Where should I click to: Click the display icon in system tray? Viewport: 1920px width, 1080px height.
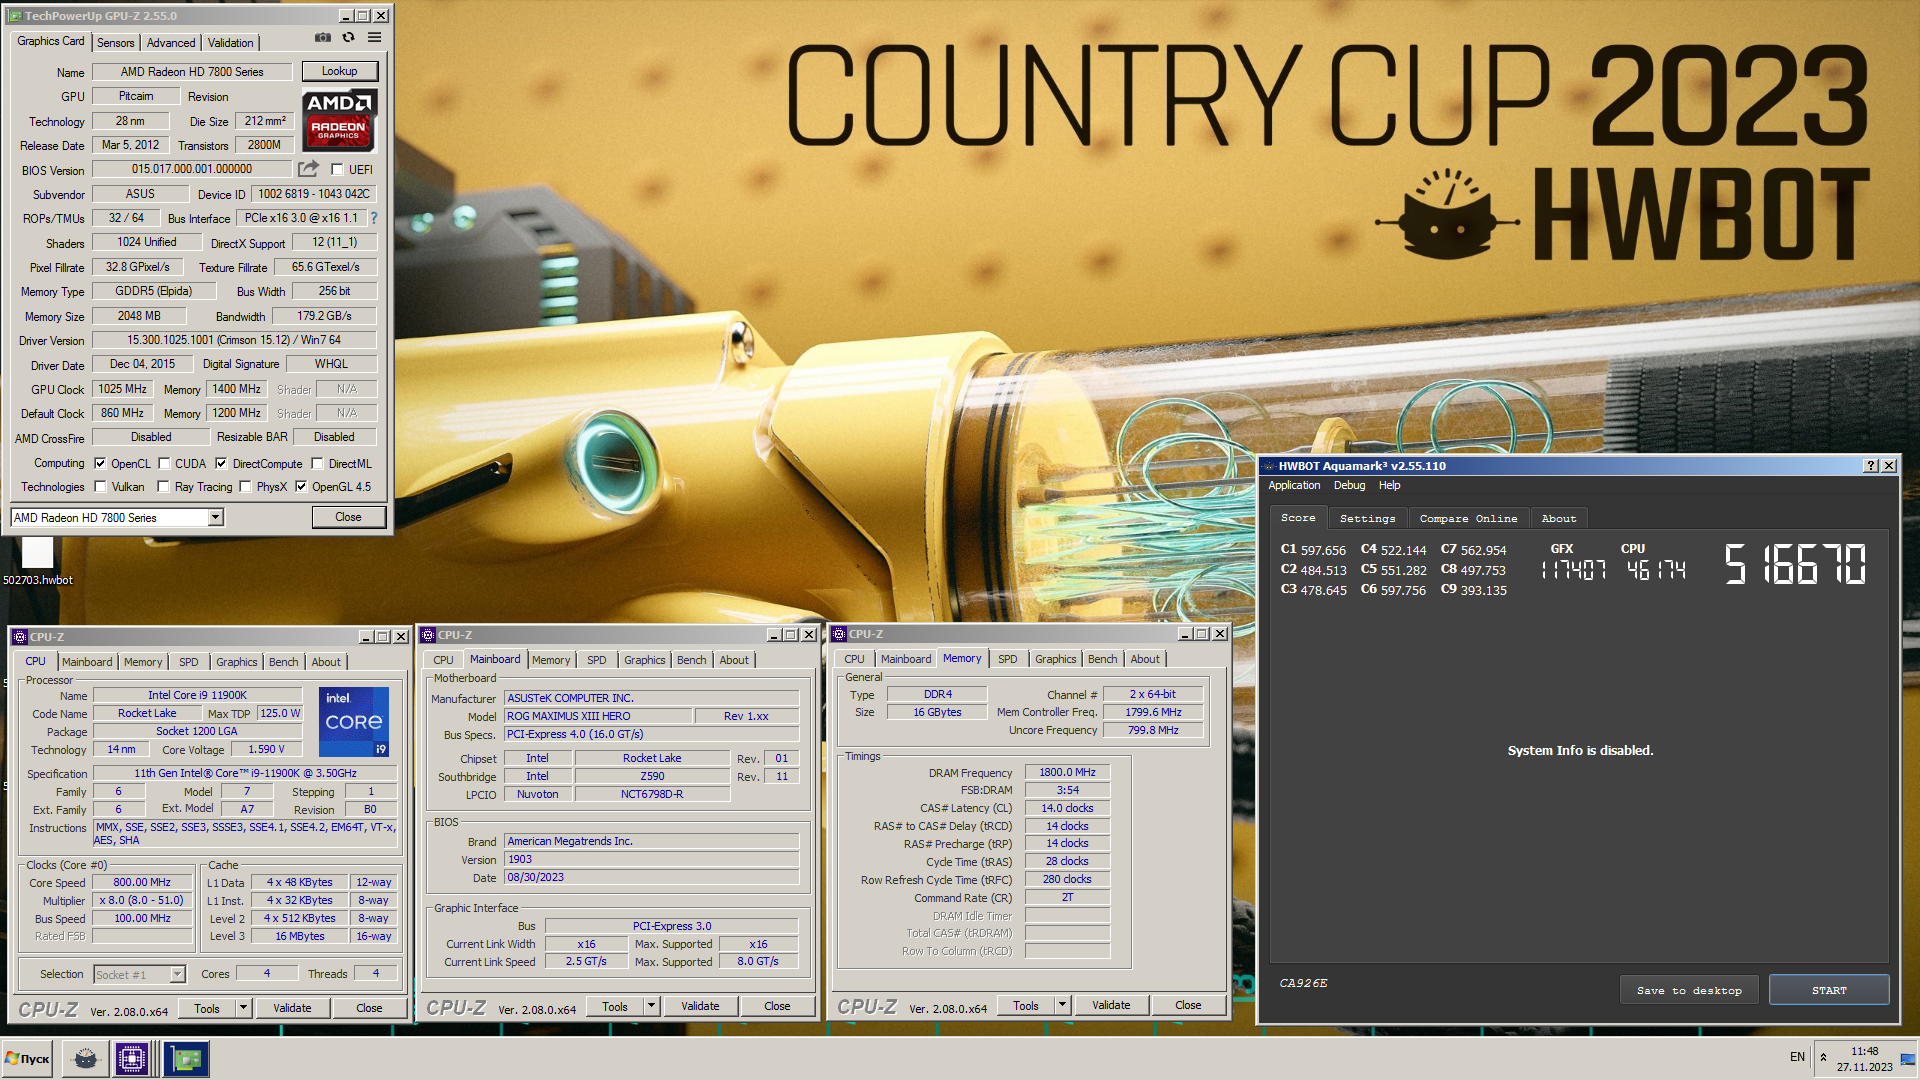pos(1907,1058)
